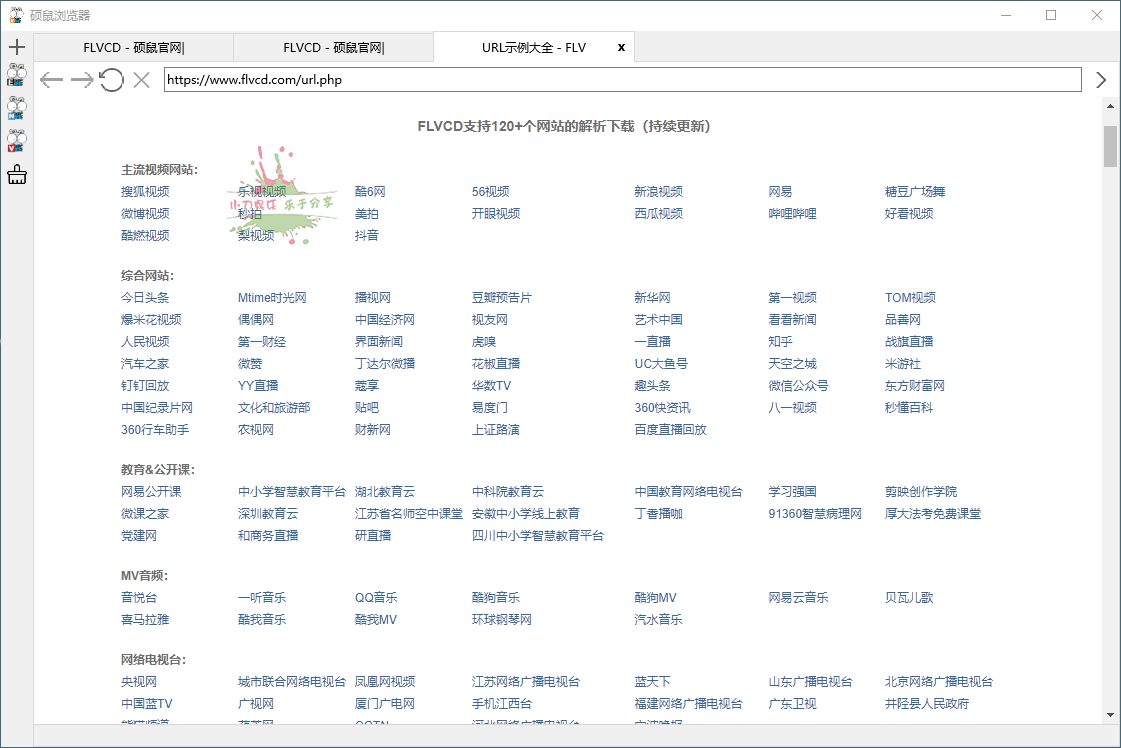Image resolution: width=1121 pixels, height=748 pixels.
Task: Open the 网易云音乐 link
Action: tap(798, 598)
